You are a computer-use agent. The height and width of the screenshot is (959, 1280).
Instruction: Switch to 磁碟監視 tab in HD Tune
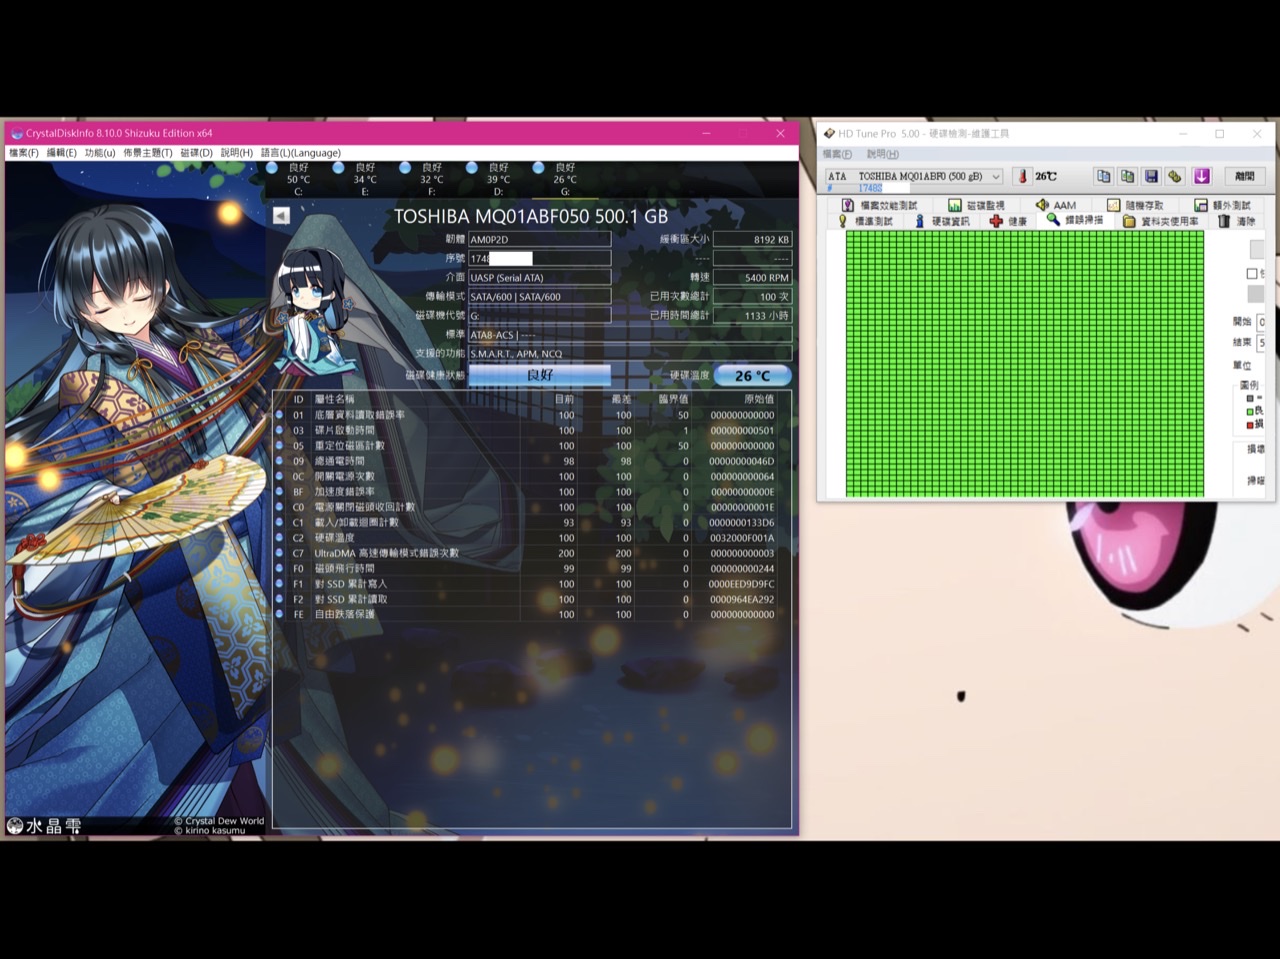pyautogui.click(x=977, y=205)
